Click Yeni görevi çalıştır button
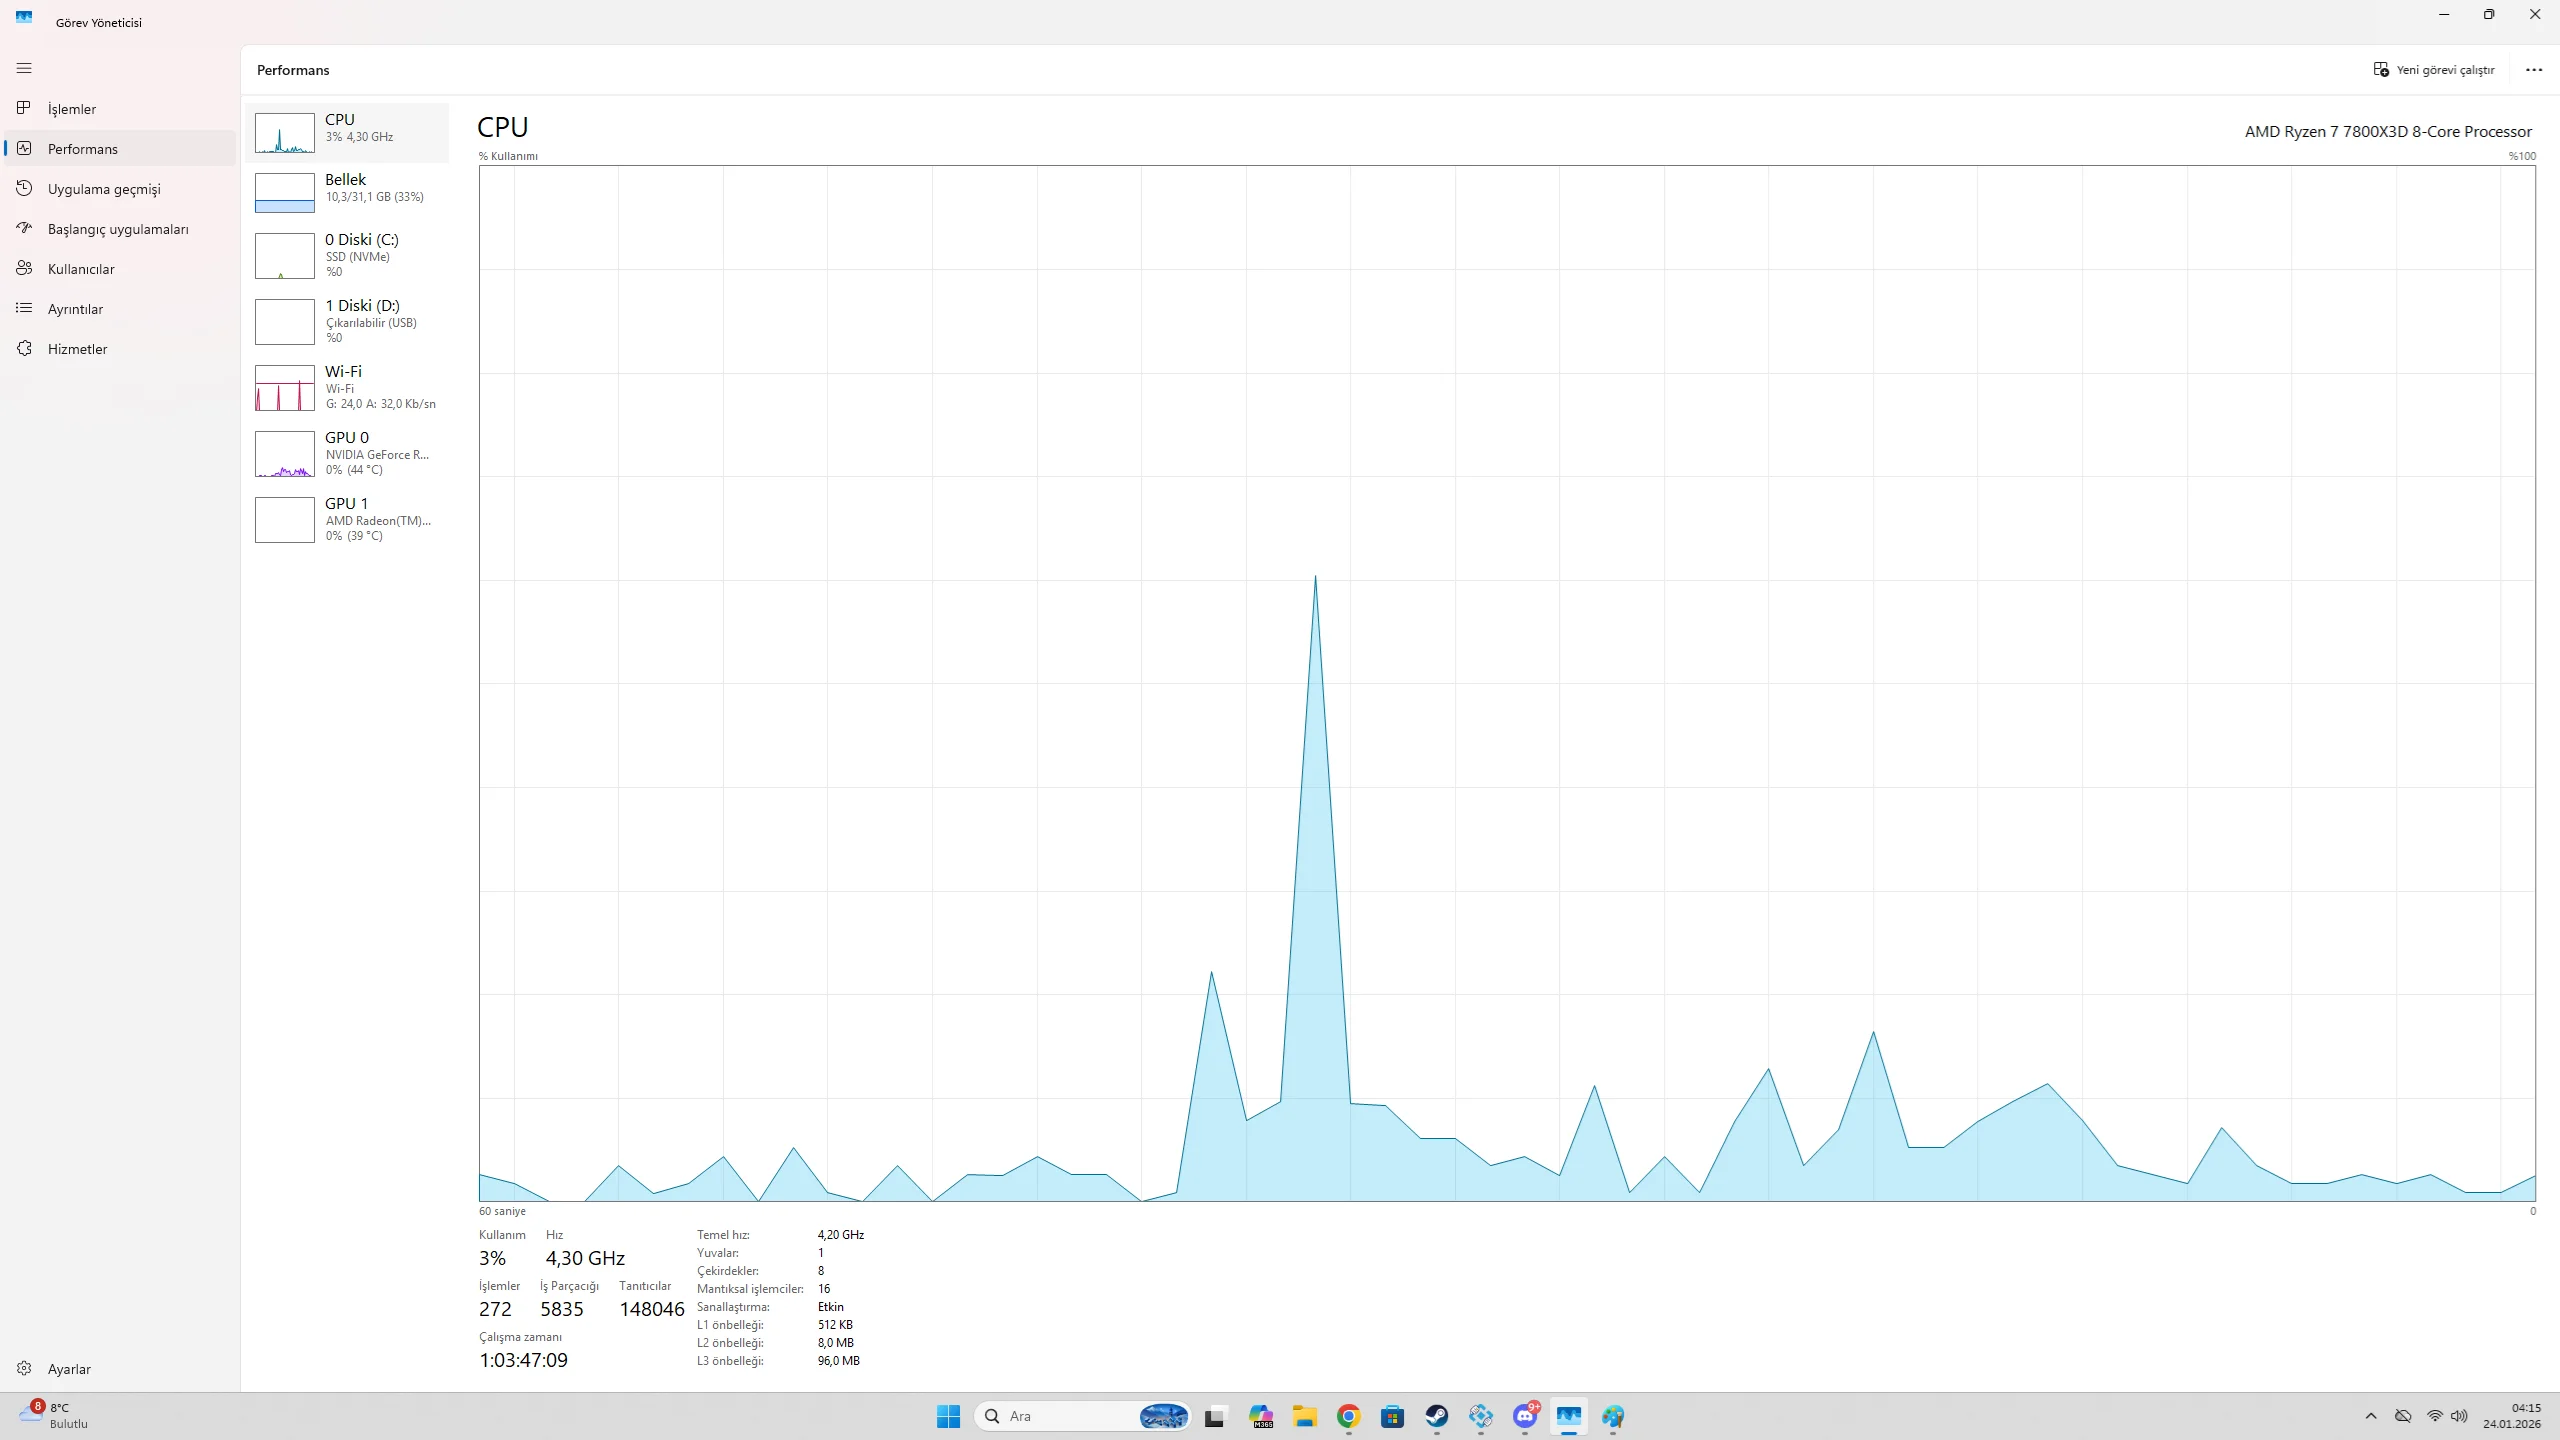This screenshot has height=1440, width=2560. point(2434,70)
